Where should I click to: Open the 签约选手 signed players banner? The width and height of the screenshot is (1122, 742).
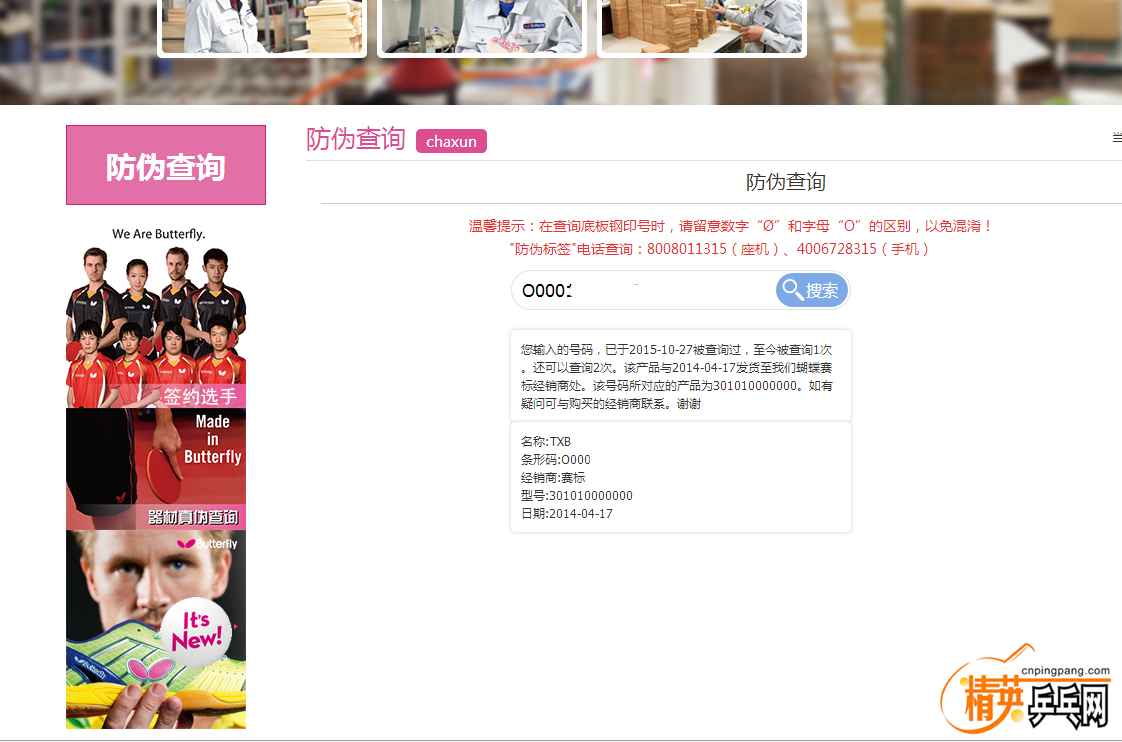pyautogui.click(x=199, y=396)
